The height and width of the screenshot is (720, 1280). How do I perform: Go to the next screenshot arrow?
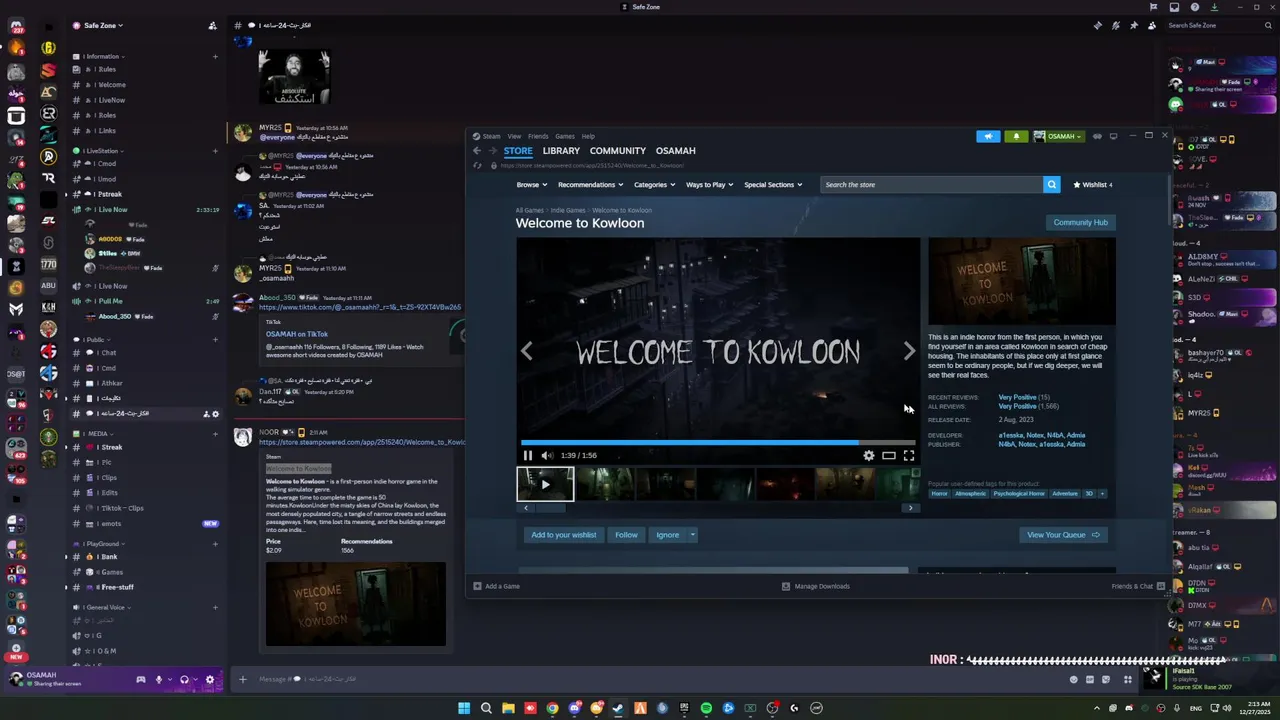pos(909,351)
